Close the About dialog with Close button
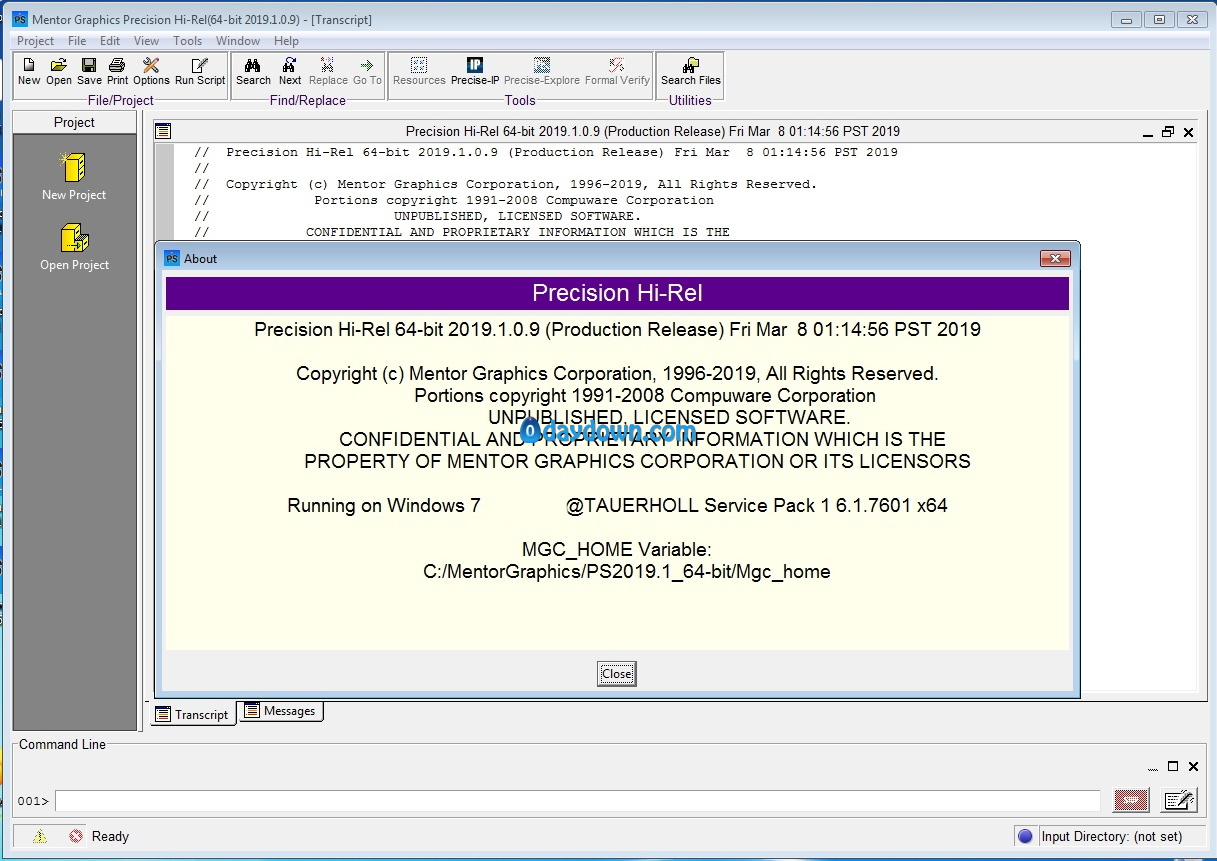This screenshot has height=861, width=1217. [617, 674]
